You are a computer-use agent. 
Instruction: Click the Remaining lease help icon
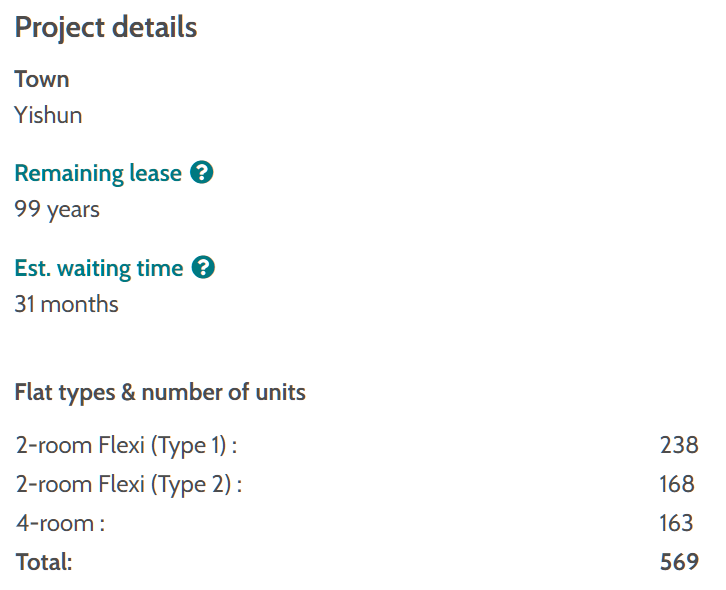point(202,173)
